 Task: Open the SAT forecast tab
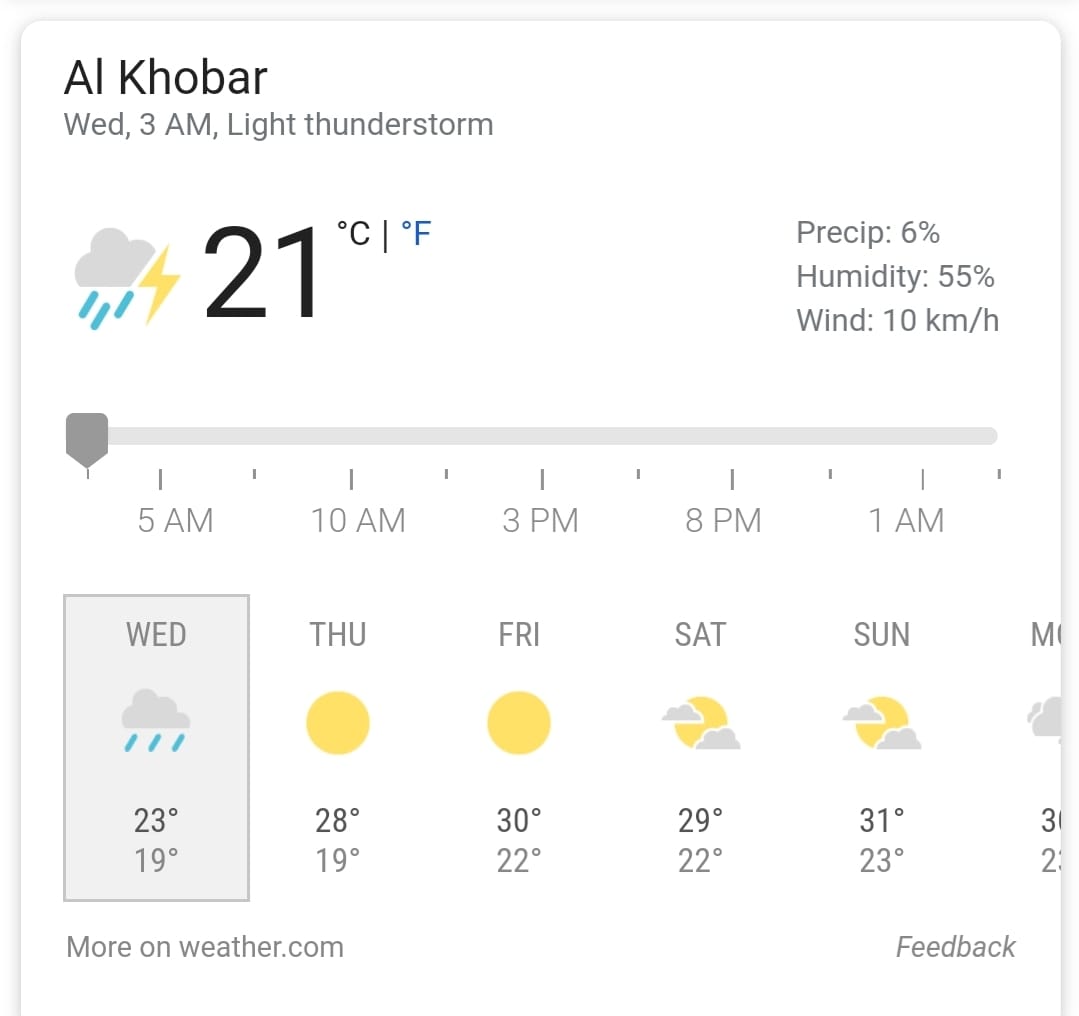pos(701,748)
